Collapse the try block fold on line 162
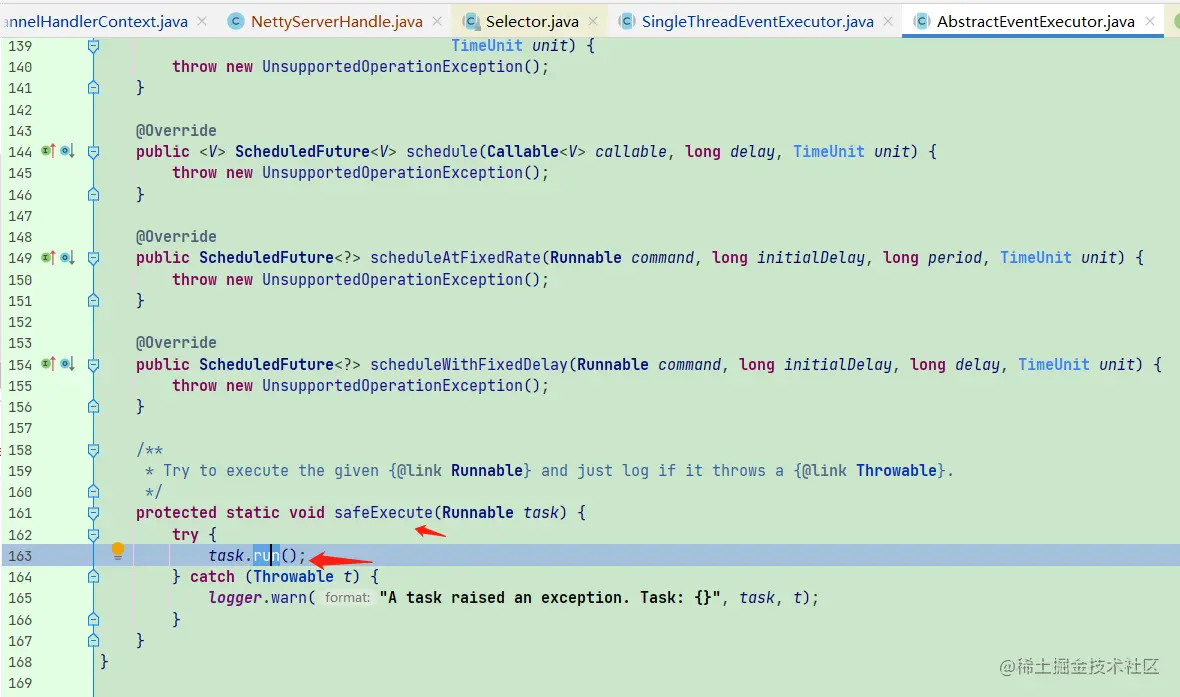This screenshot has height=697, width=1180. coord(93,535)
